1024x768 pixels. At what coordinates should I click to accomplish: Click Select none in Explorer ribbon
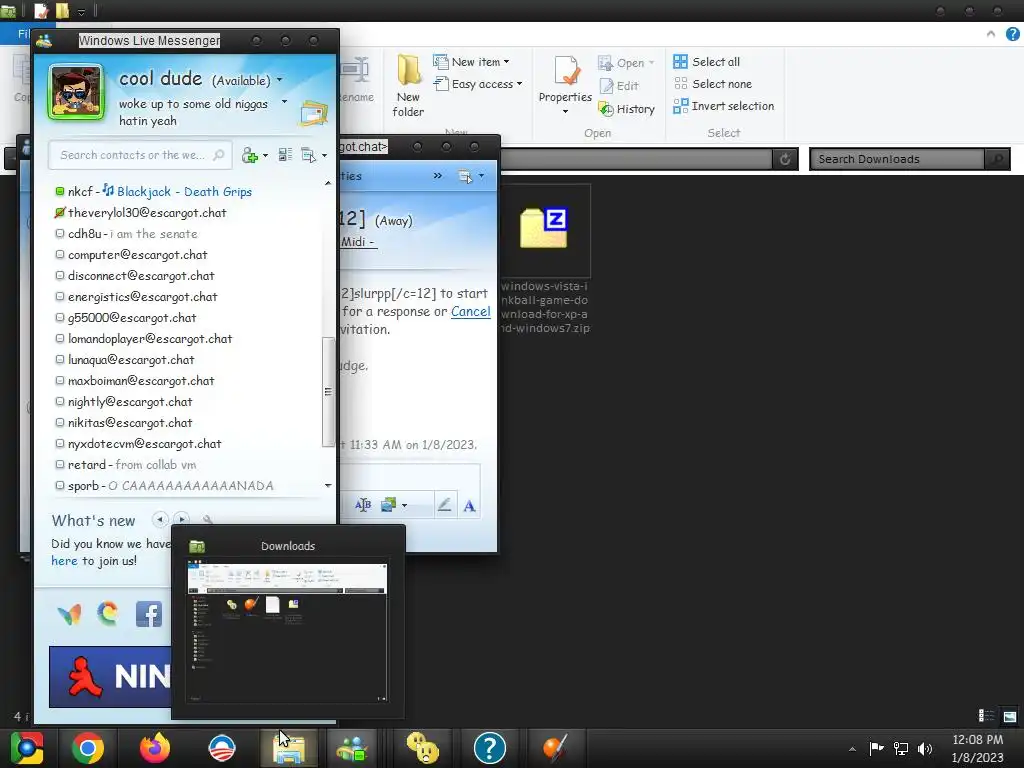[x=712, y=84]
